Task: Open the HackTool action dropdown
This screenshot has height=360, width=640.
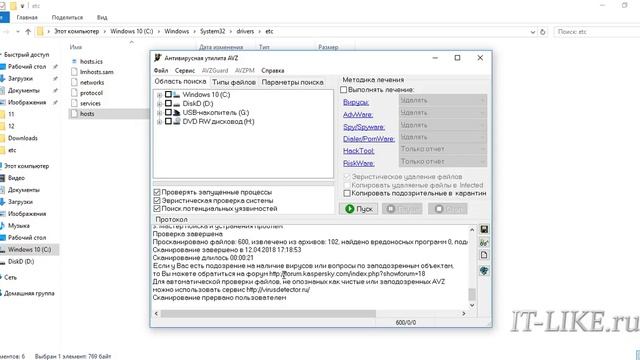Action: tap(443, 149)
